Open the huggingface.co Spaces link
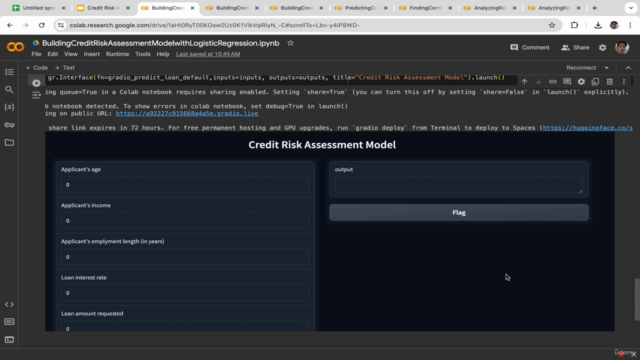The width and height of the screenshot is (640, 360). tap(587, 128)
